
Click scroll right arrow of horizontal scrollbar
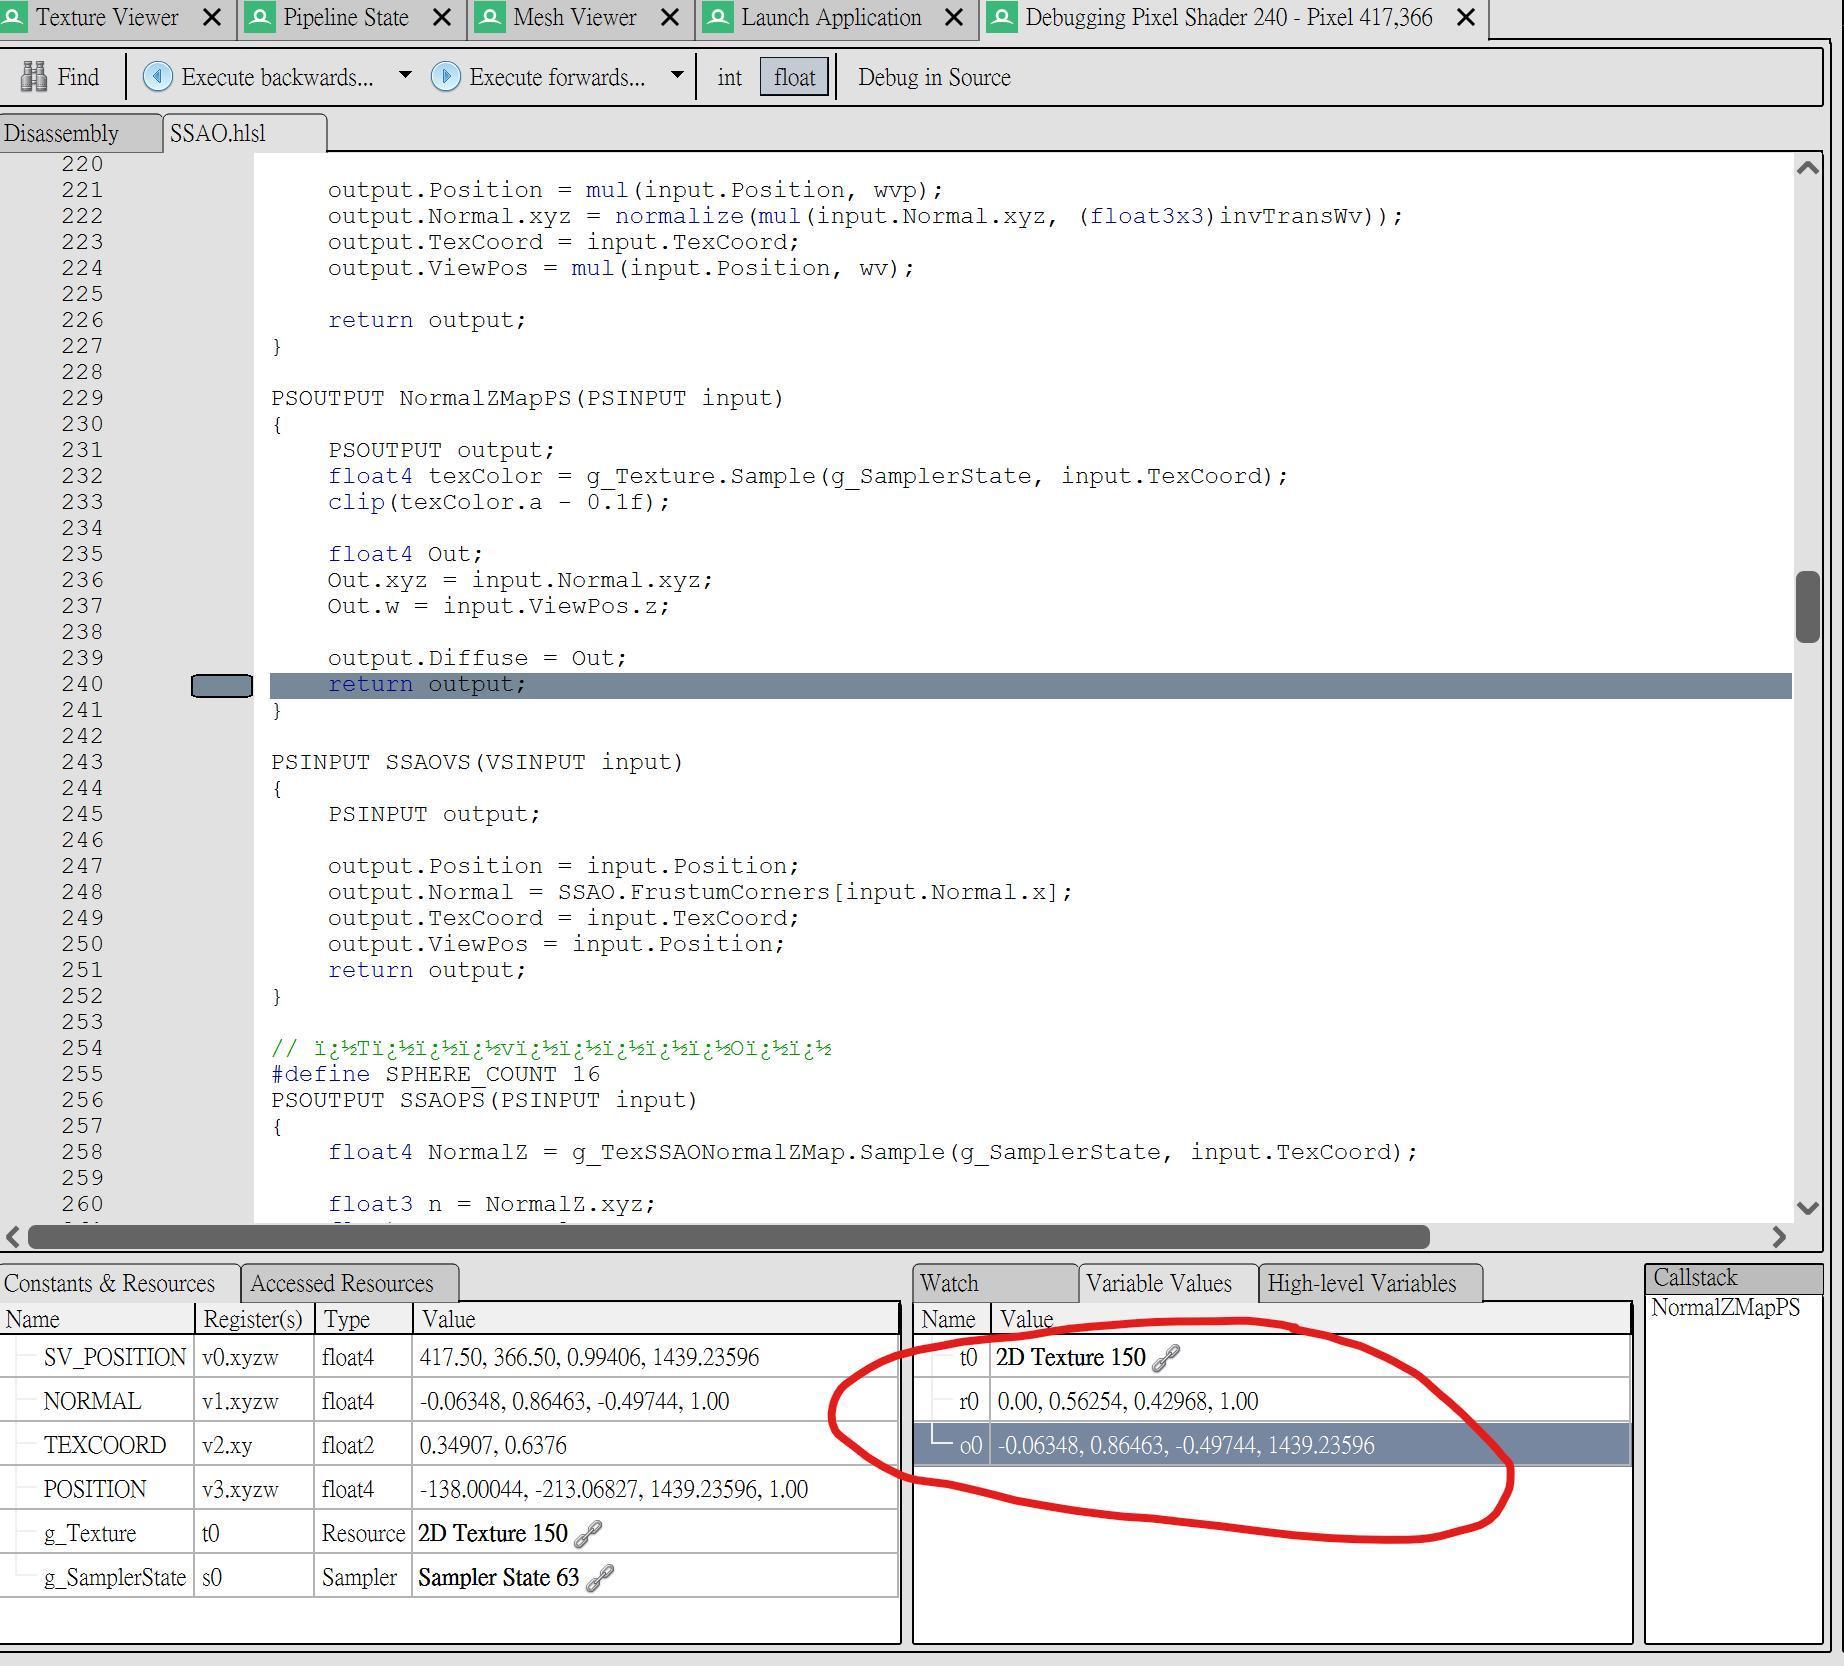pyautogui.click(x=1779, y=1237)
